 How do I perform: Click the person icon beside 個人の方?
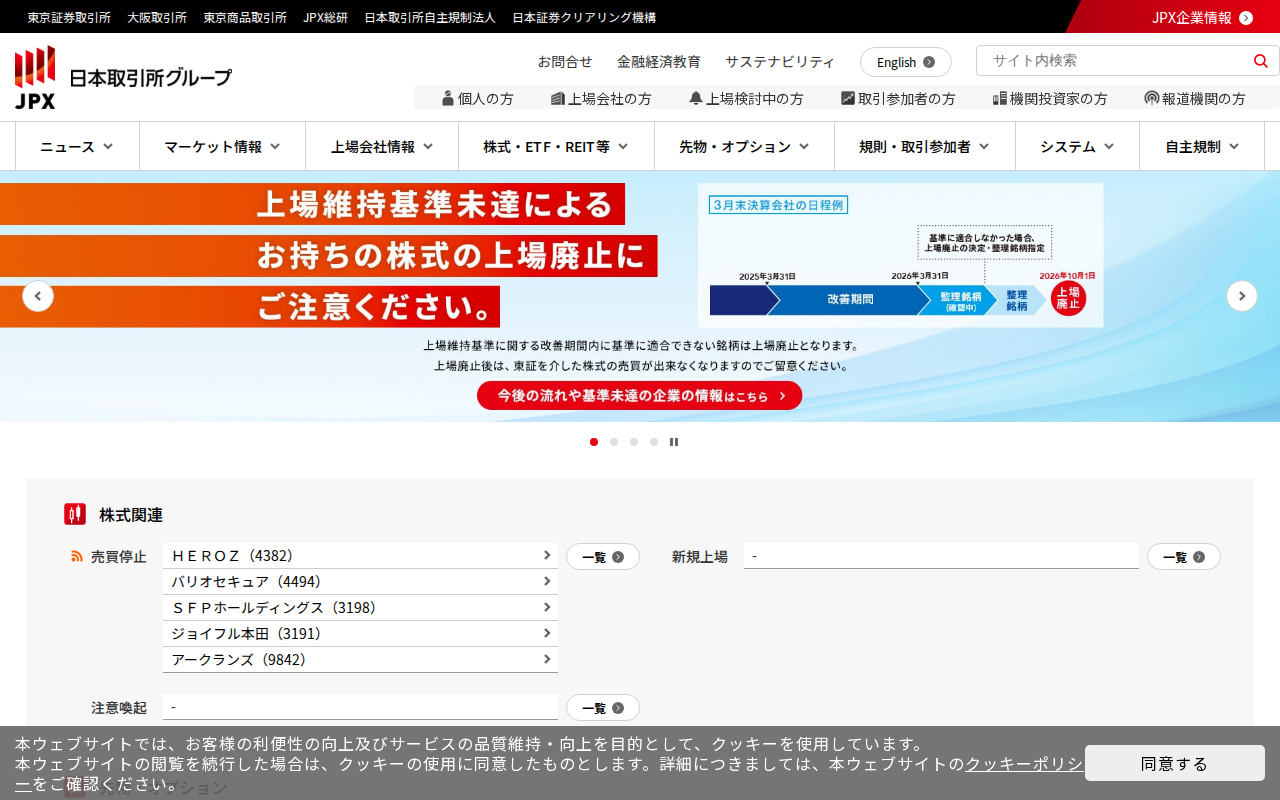click(x=448, y=98)
